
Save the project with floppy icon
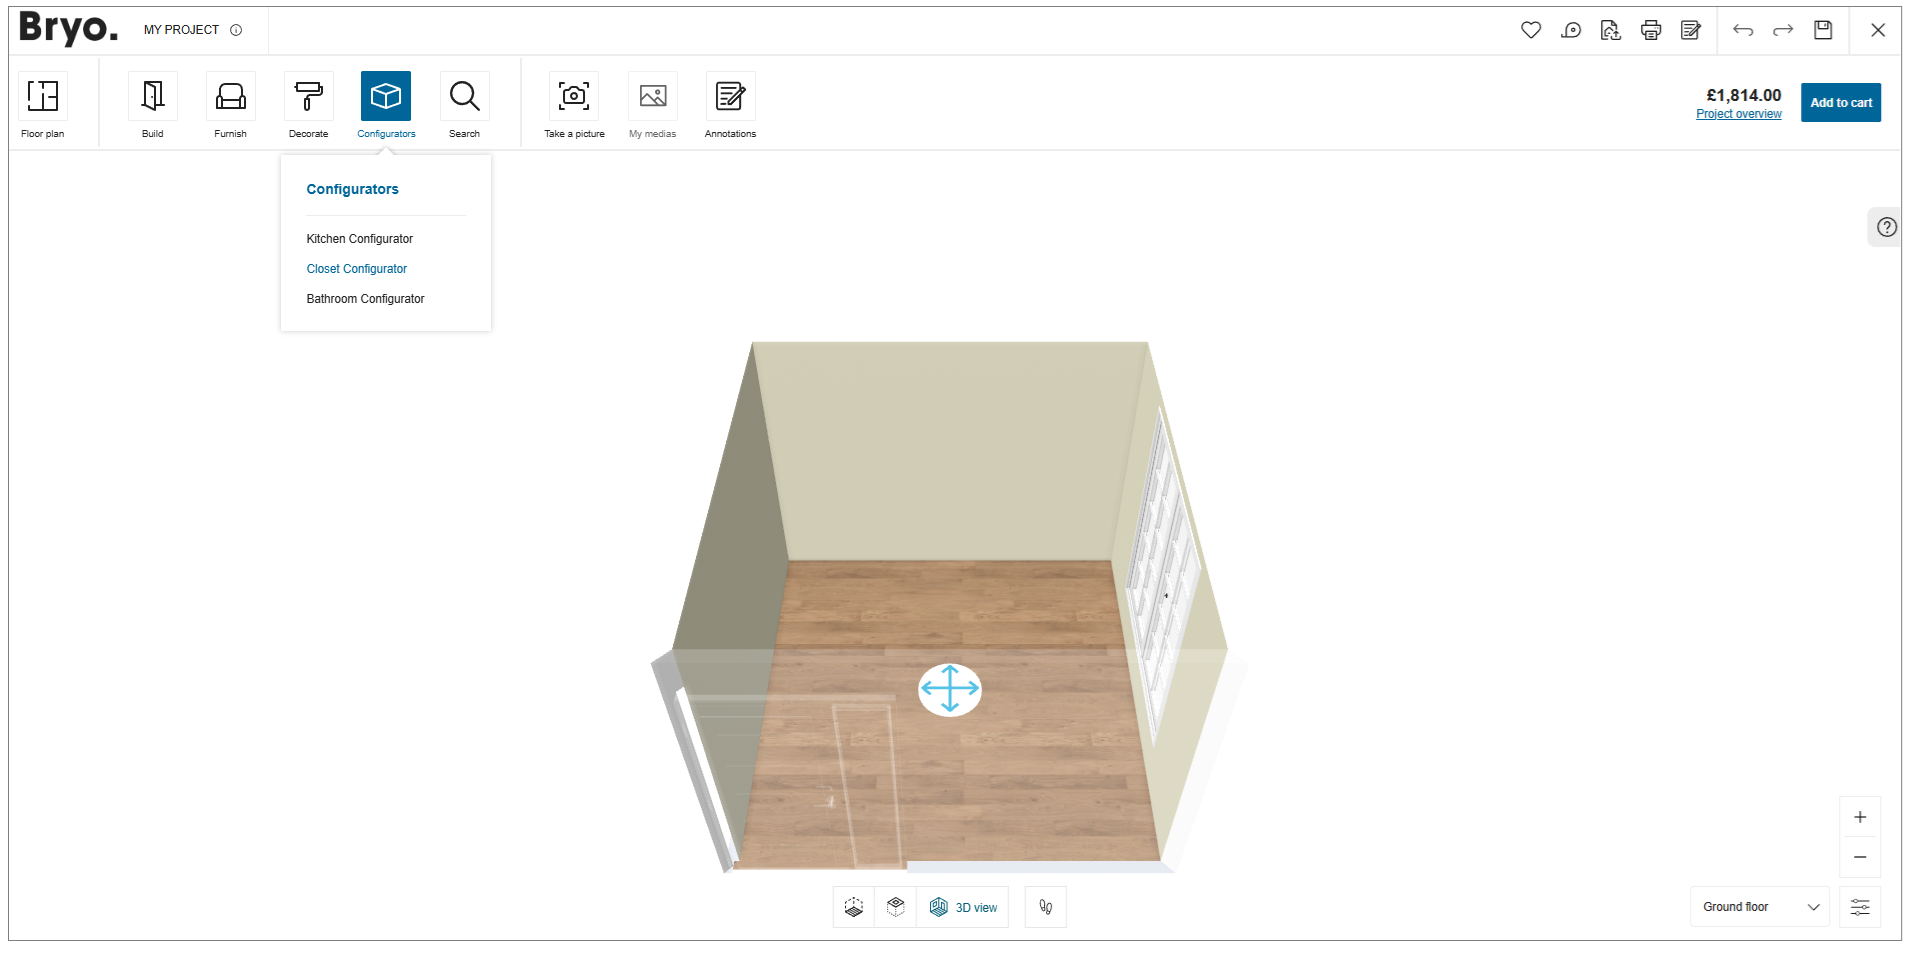click(x=1823, y=30)
